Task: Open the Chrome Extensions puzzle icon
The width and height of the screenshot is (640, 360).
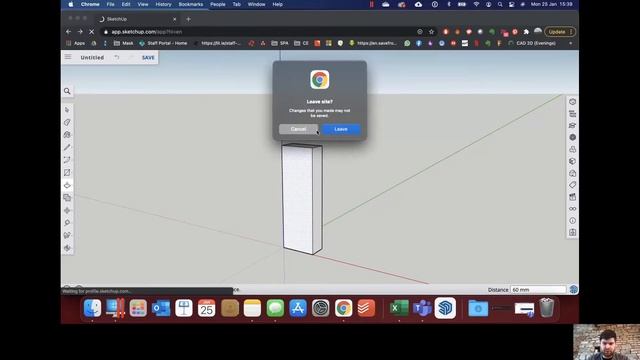Action: click(x=526, y=32)
